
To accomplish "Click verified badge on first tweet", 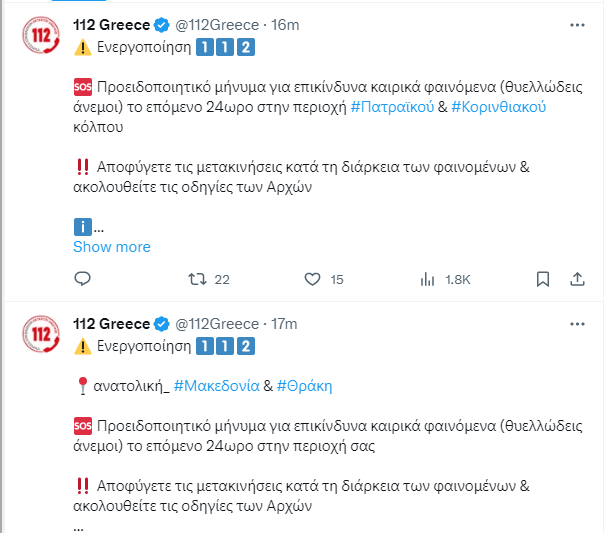I will point(161,24).
